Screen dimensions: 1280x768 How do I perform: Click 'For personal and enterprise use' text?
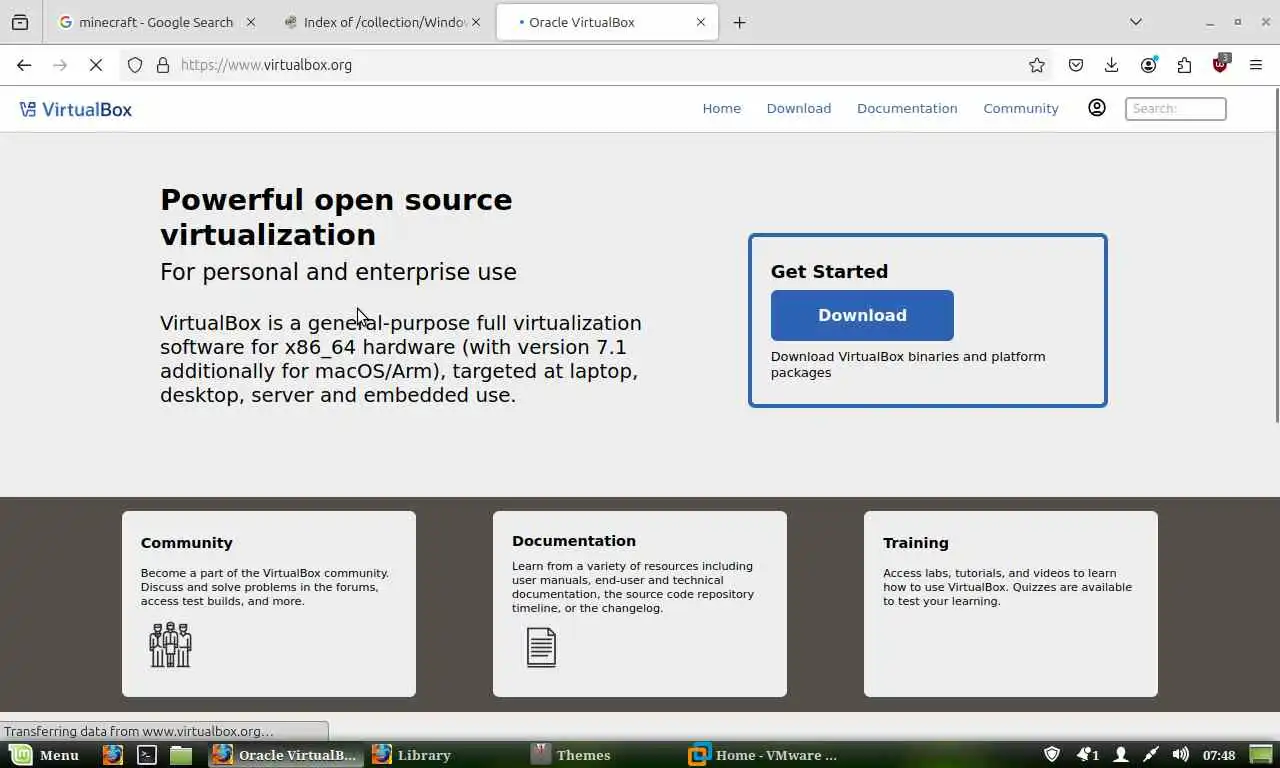[338, 272]
